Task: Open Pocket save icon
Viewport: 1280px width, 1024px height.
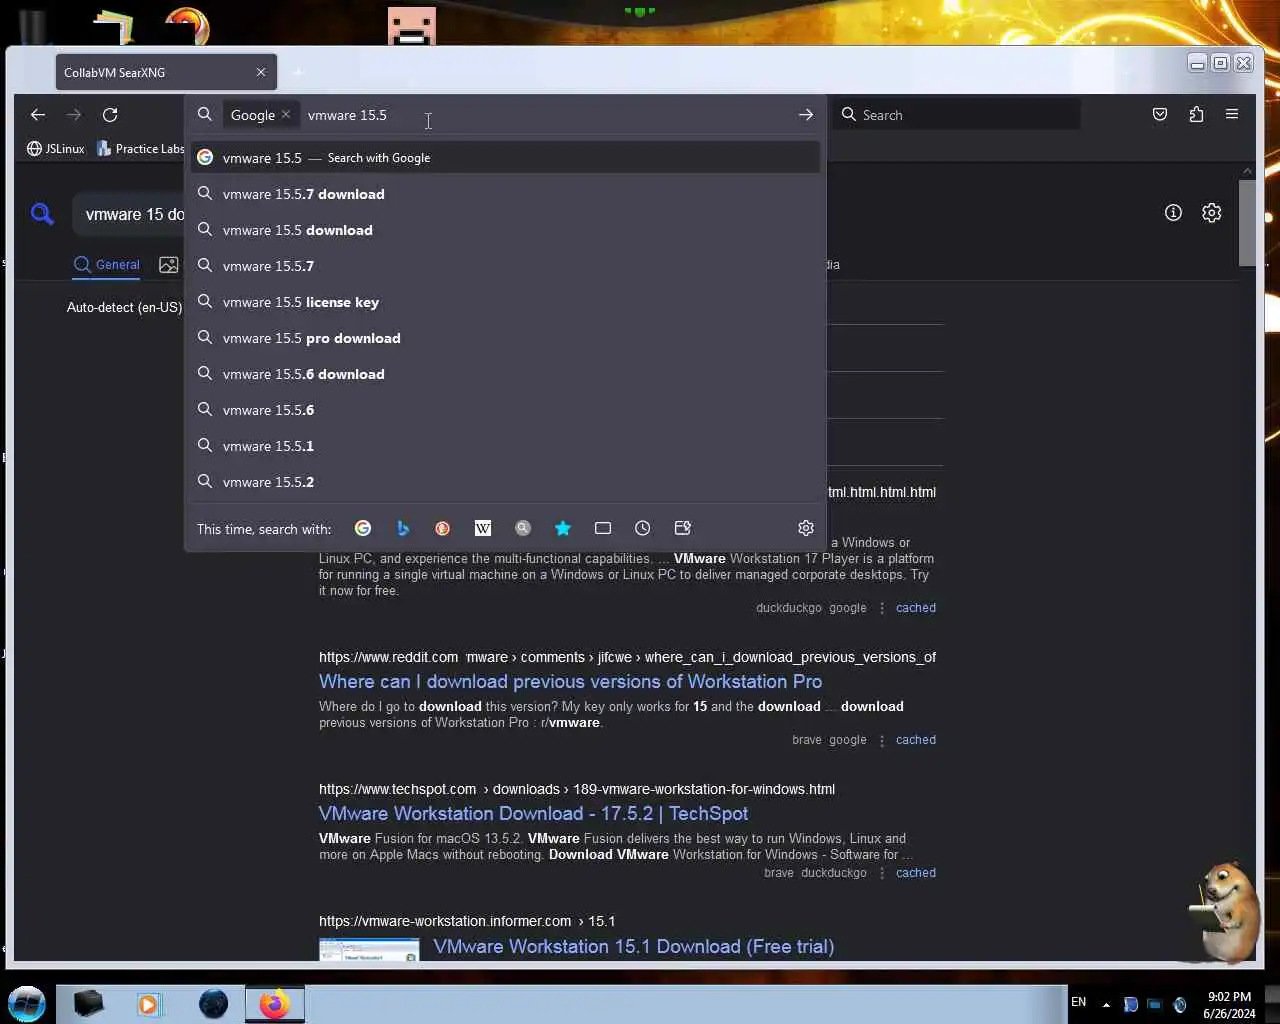Action: (x=1160, y=115)
